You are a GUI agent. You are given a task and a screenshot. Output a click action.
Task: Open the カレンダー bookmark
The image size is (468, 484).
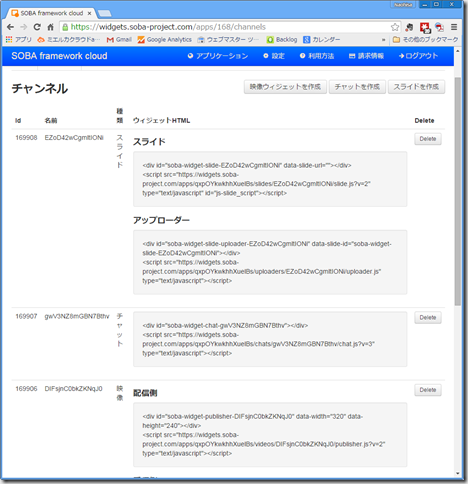point(322,40)
